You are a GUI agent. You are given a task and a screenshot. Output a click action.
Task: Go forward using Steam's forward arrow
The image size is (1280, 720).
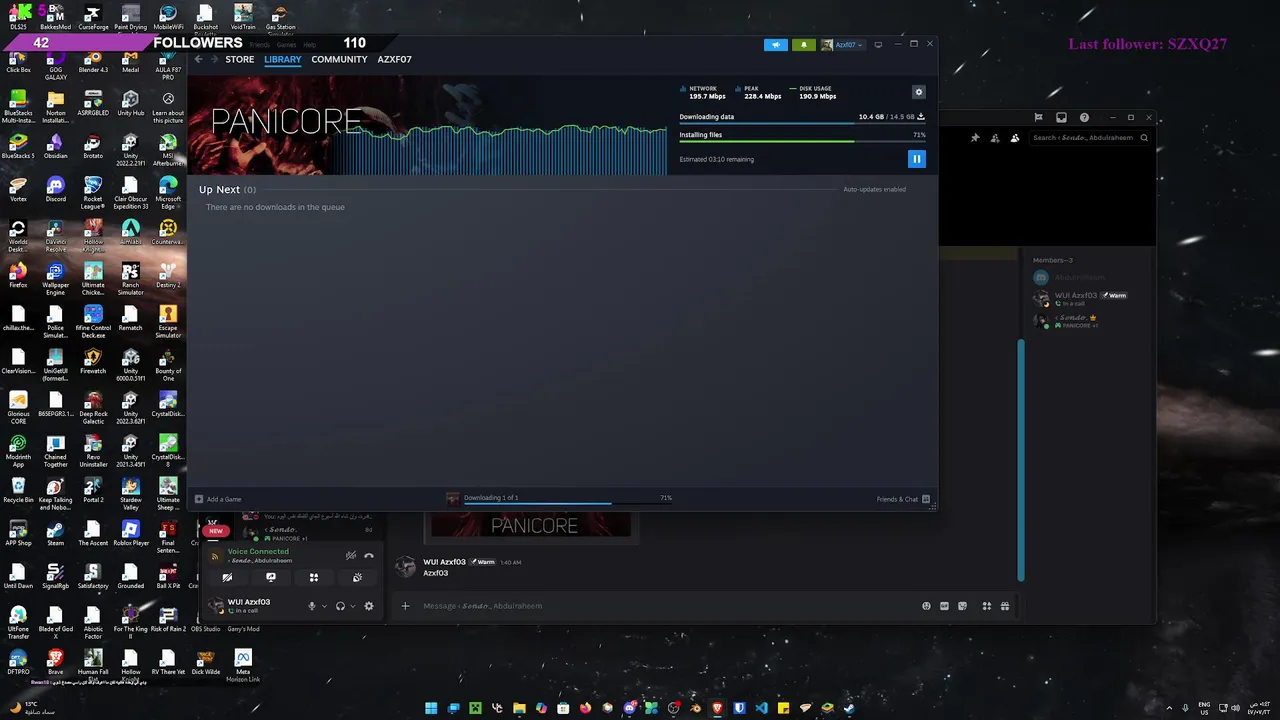click(212, 60)
